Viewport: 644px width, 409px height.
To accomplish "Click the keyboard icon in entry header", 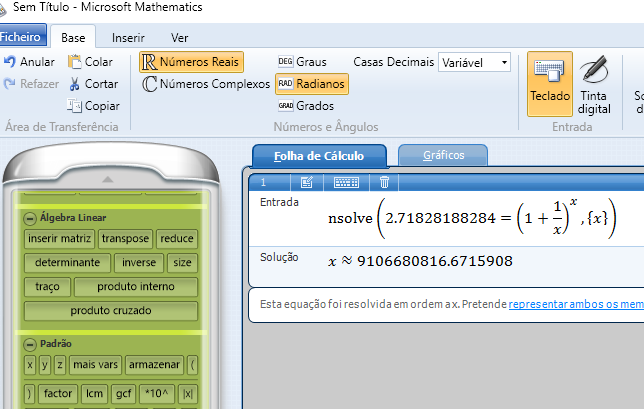I will 346,182.
